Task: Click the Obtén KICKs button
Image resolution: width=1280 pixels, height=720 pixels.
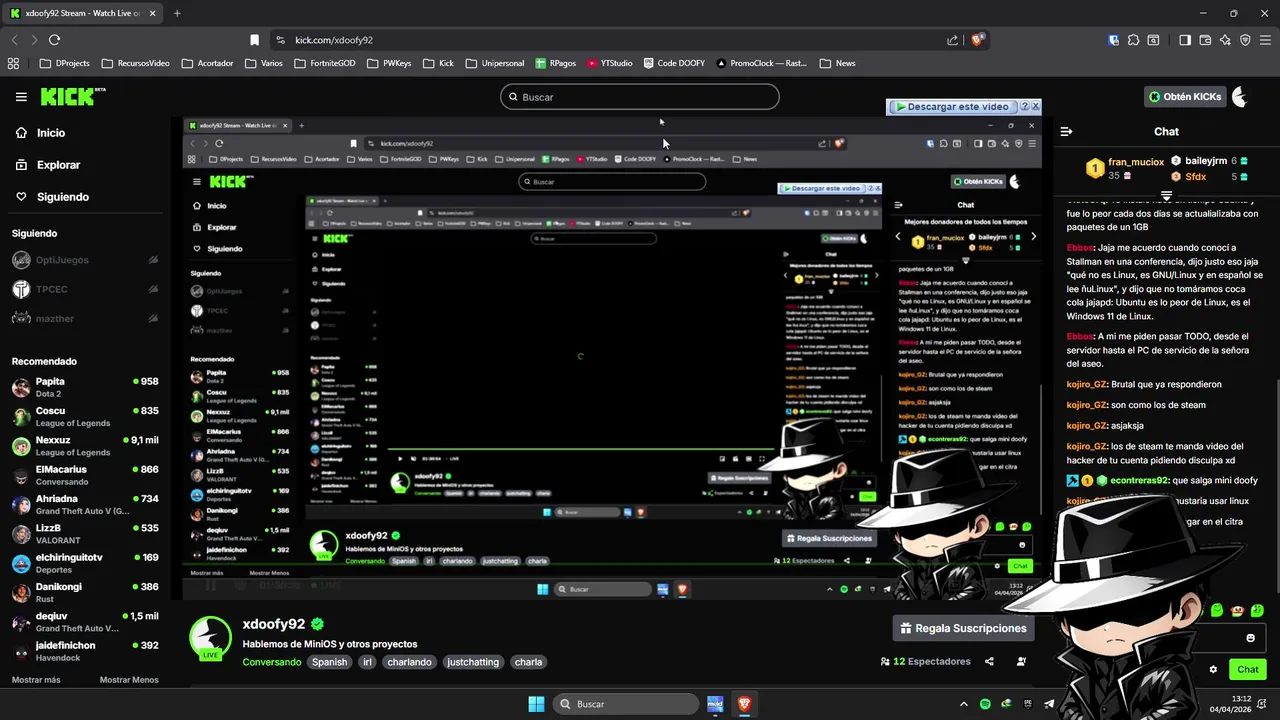Action: (x=1185, y=97)
